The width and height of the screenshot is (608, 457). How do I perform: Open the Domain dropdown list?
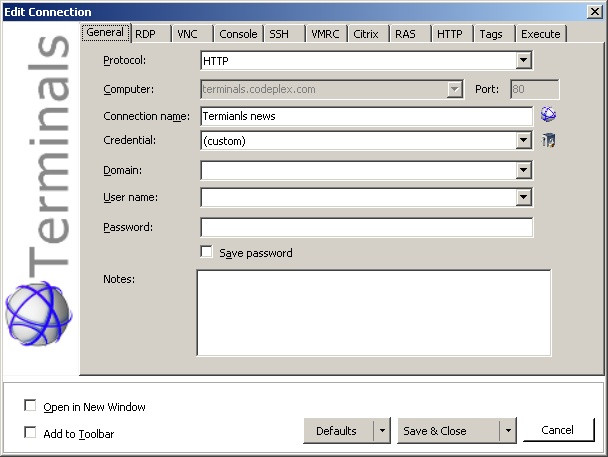point(523,170)
